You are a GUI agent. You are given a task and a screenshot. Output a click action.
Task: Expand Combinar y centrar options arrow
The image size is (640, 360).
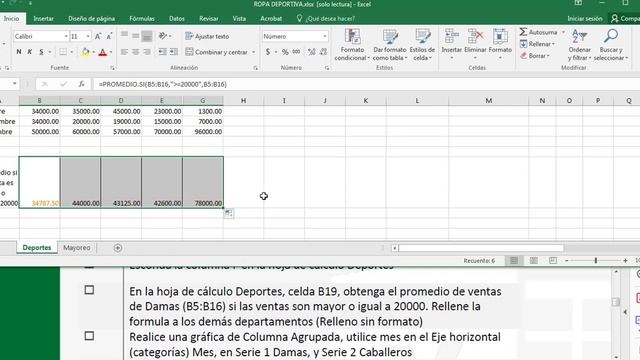click(x=253, y=52)
